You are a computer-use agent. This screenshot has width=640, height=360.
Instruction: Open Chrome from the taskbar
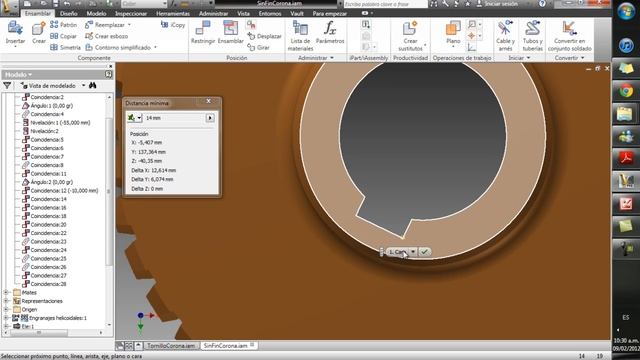pyautogui.click(x=626, y=91)
